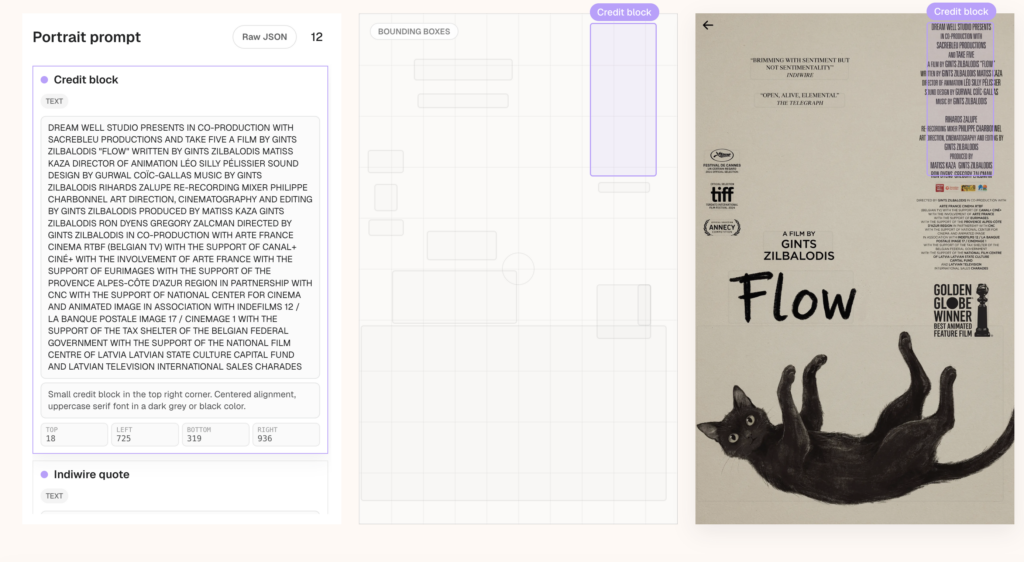Click the Annecy laurel logo on poster
The image size is (1024, 562).
(722, 227)
